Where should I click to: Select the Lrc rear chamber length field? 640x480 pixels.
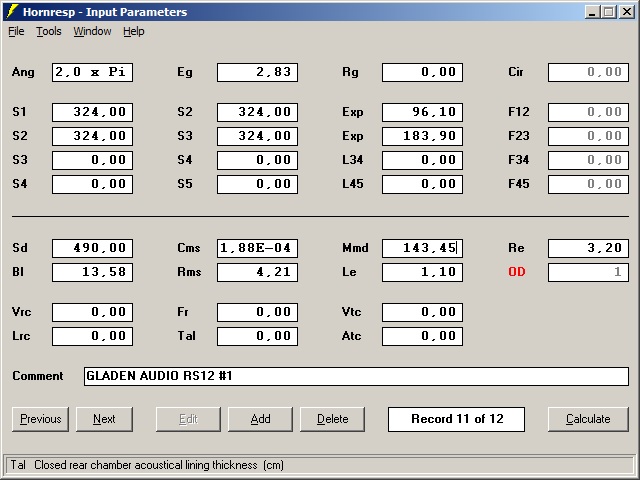(x=92, y=336)
